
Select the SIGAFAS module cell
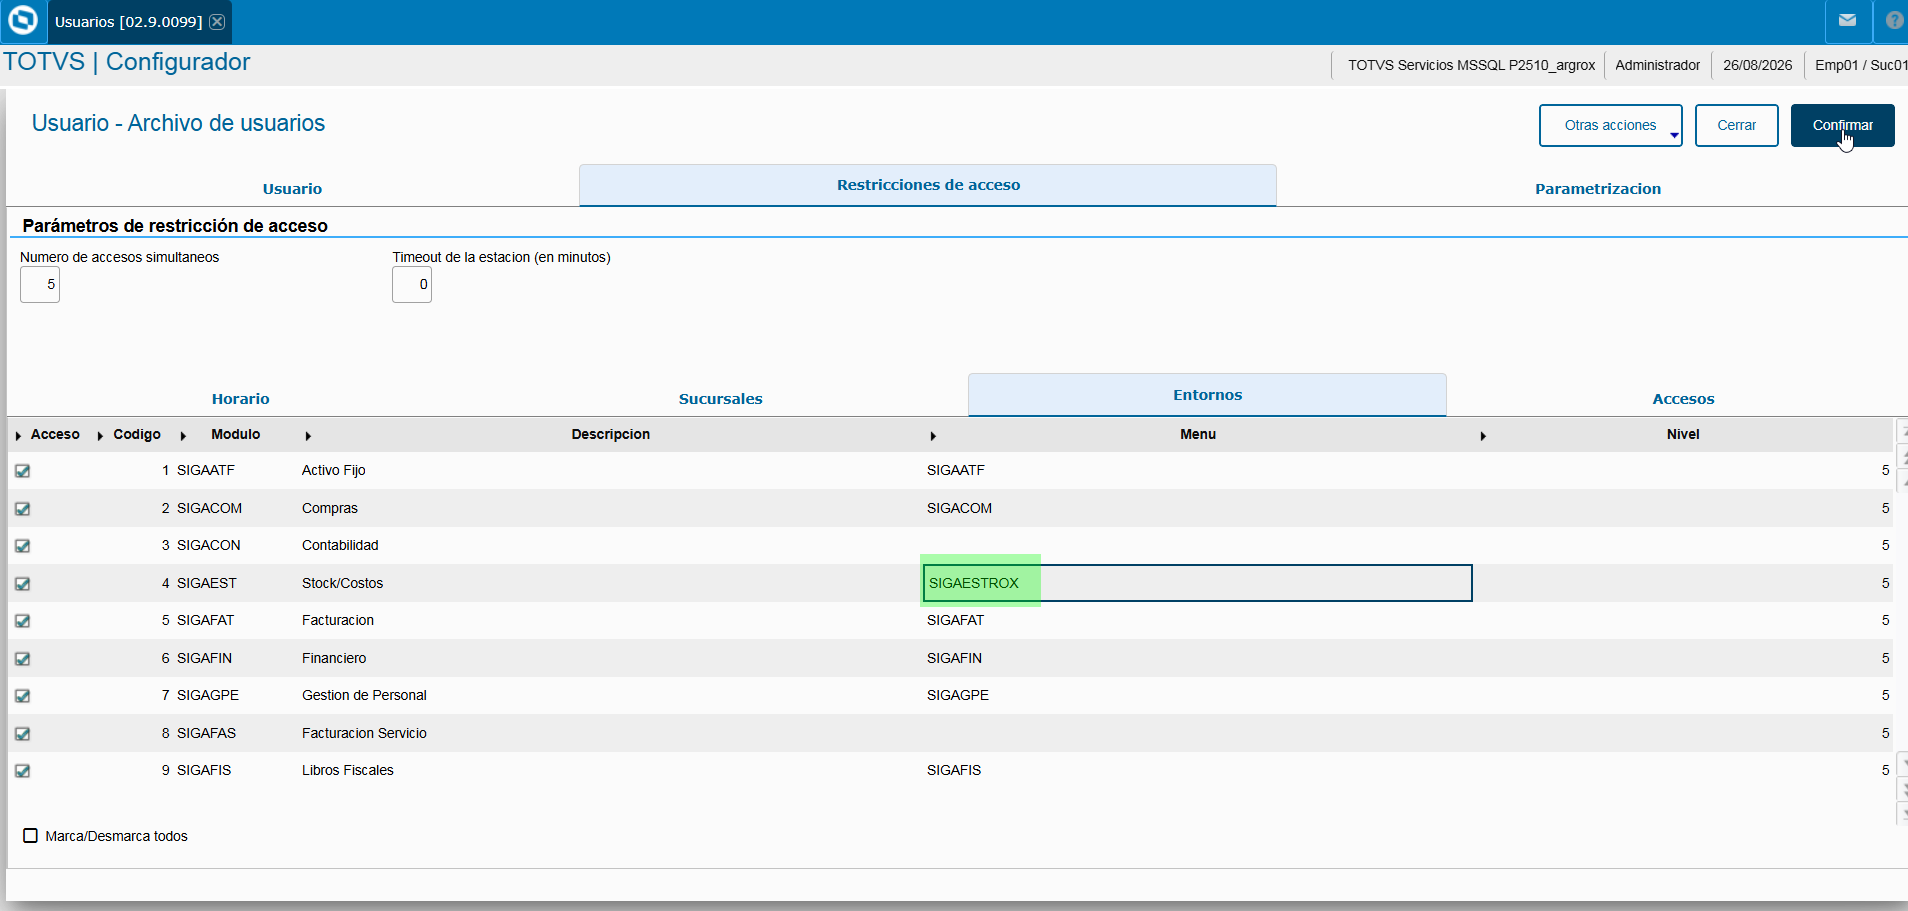pyautogui.click(x=206, y=733)
